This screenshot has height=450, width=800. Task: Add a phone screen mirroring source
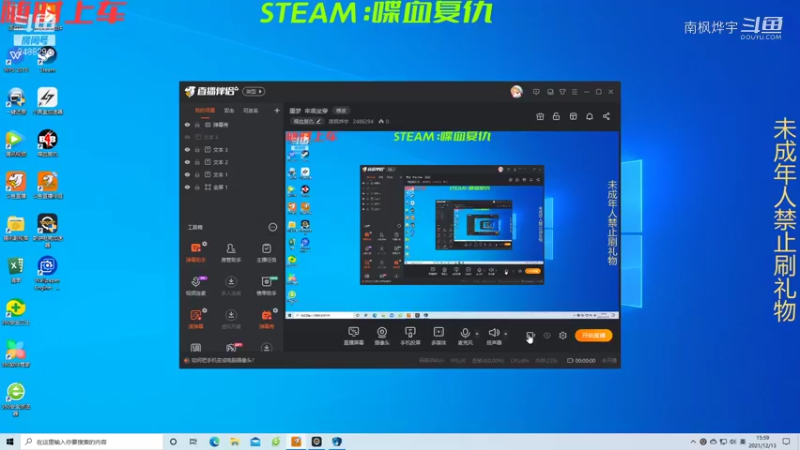[x=410, y=336]
